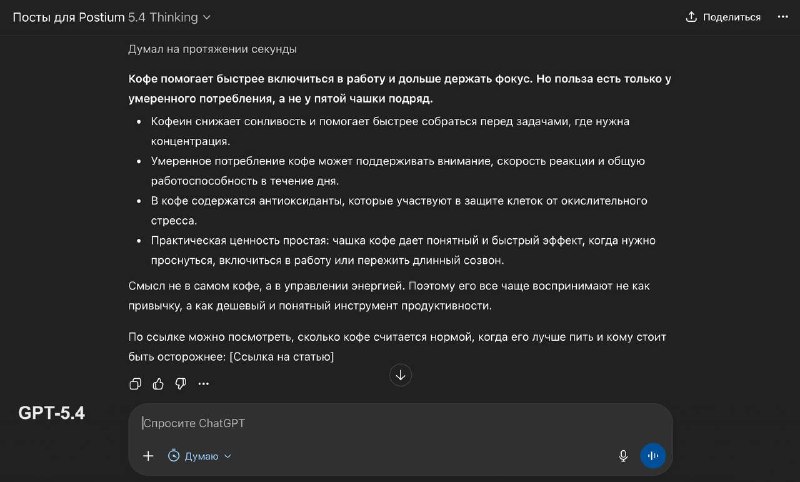Click the thumbs up icon
Image resolution: width=800 pixels, height=482 pixels.
pos(158,383)
